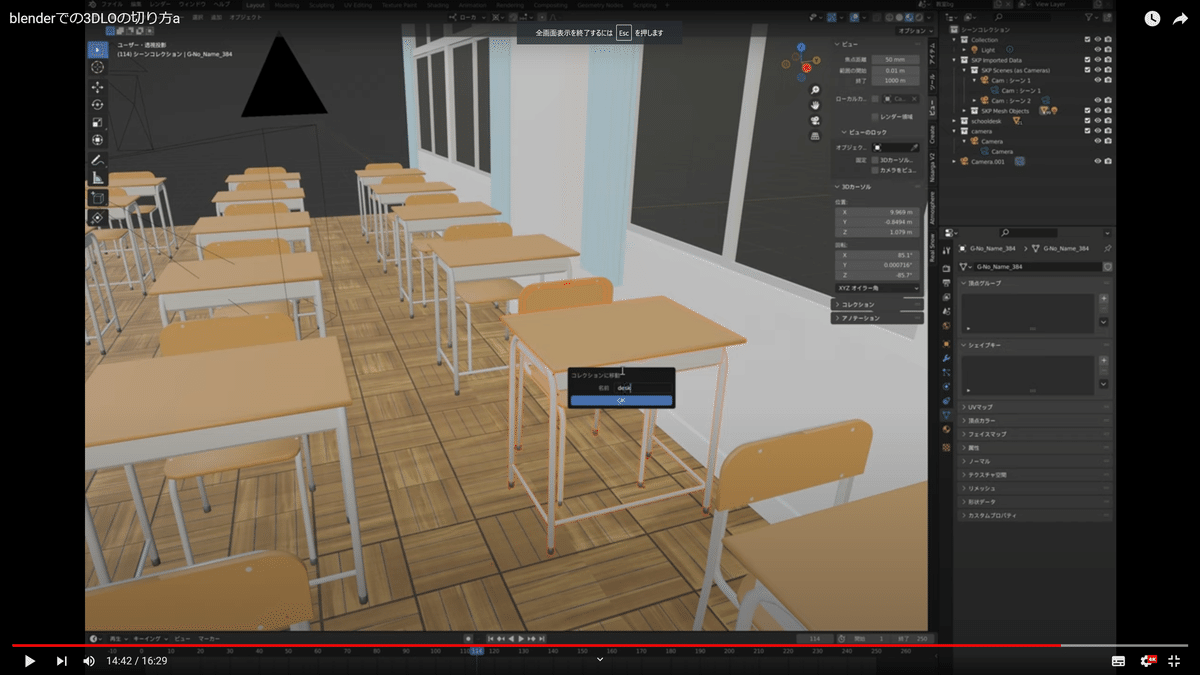Open the XYZ オイラー角 rotation mode dropdown

pyautogui.click(x=878, y=288)
